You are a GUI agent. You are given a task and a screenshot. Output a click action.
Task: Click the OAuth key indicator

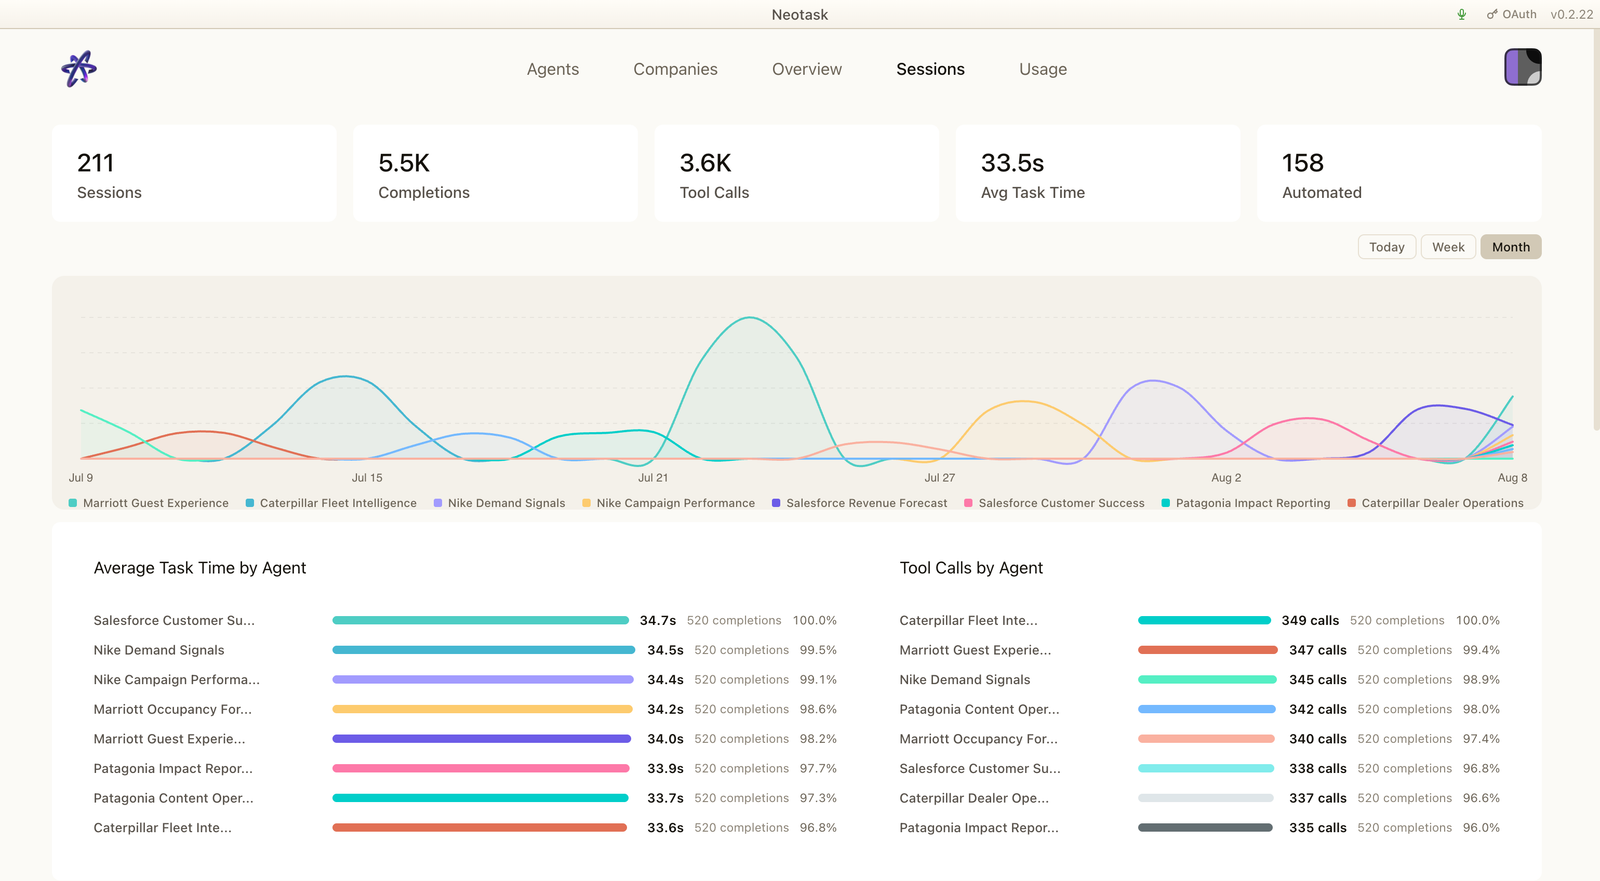tap(1512, 14)
